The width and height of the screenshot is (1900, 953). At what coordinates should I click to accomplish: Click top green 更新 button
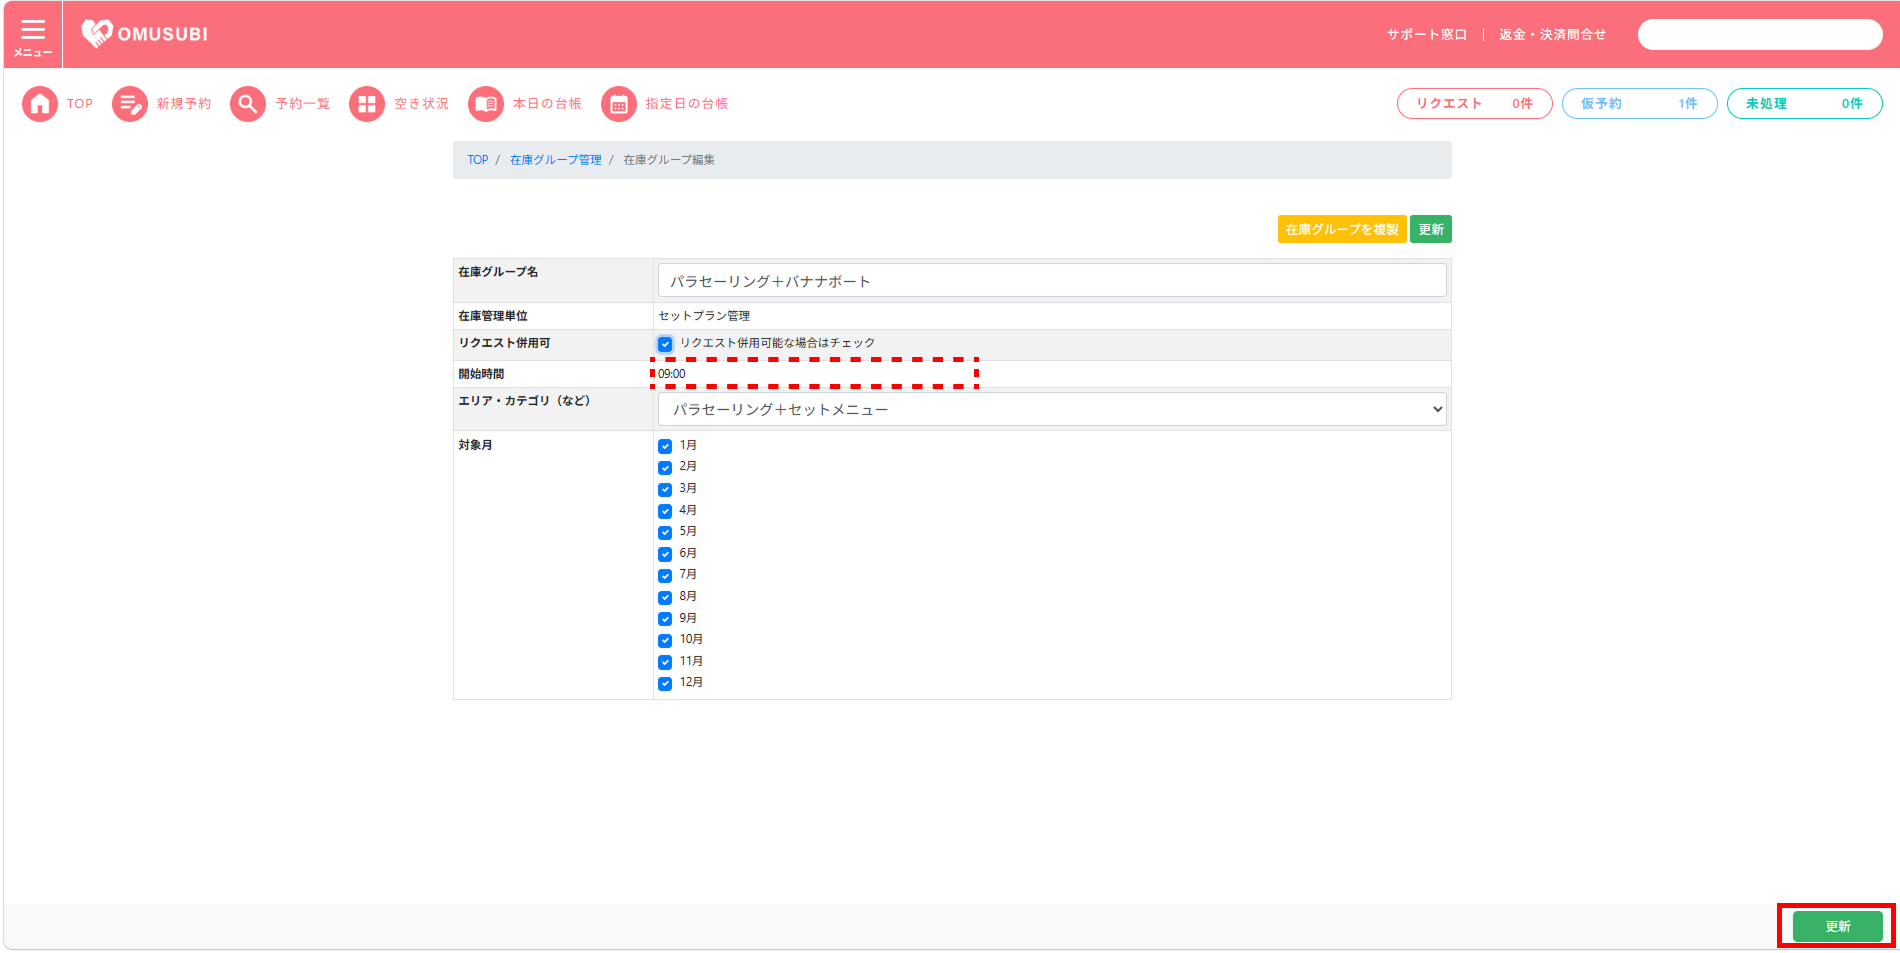1431,229
